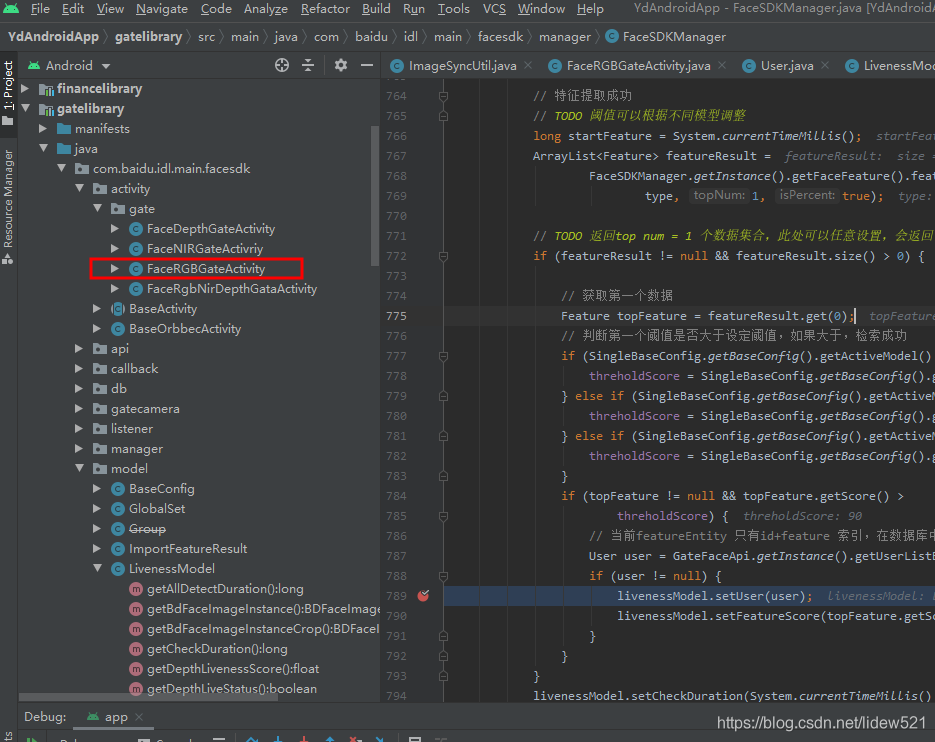The image size is (935, 742).
Task: Click manager in breadcrumb bar
Action: point(565,37)
